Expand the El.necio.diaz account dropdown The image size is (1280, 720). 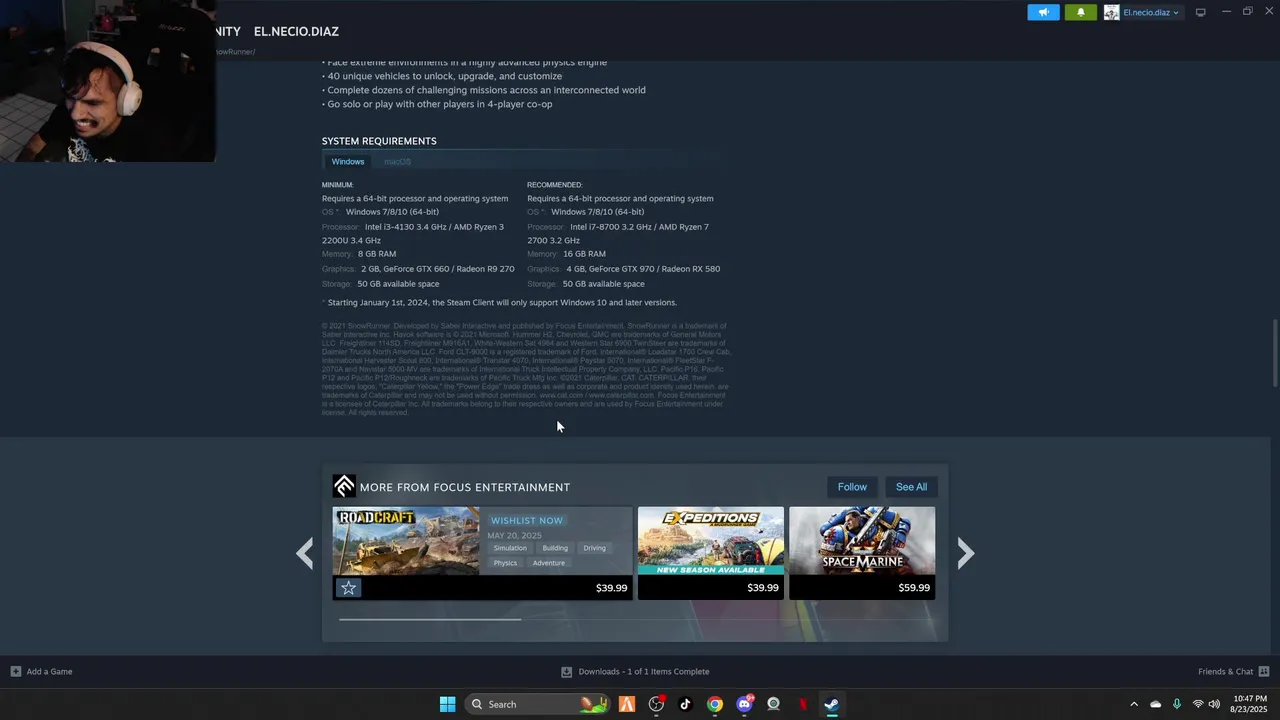coord(1151,12)
